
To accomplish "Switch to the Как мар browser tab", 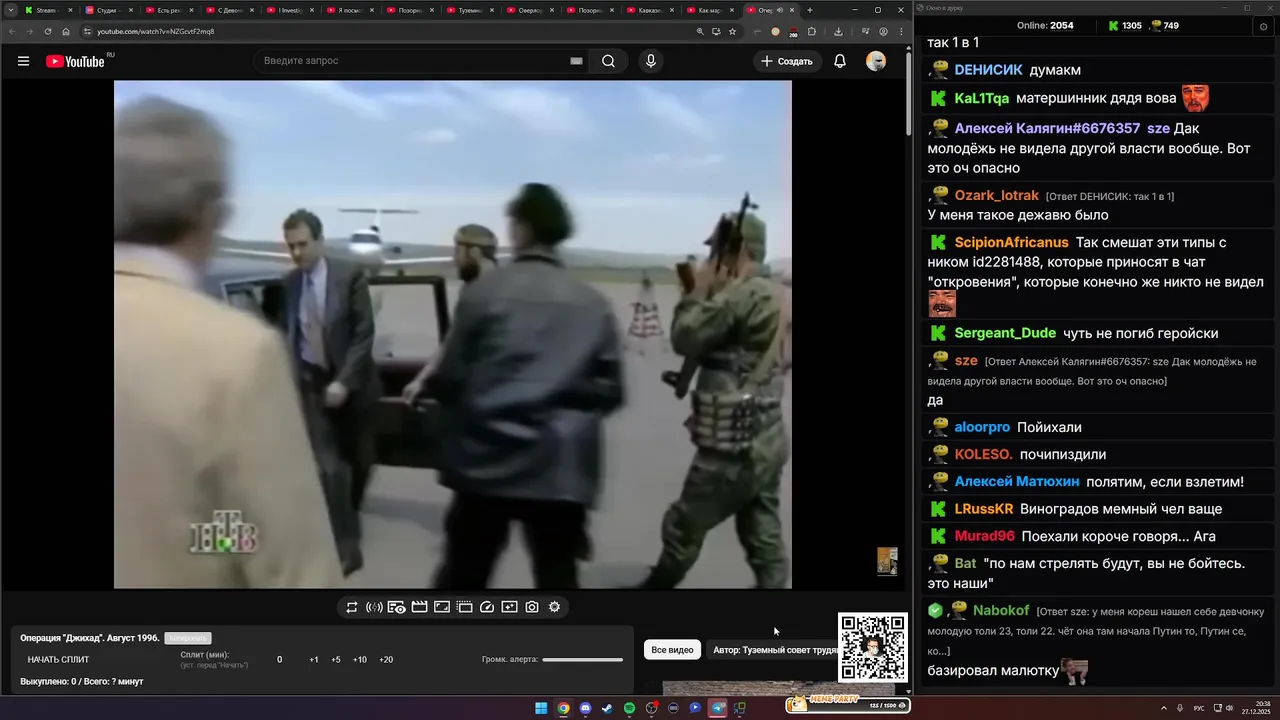I will click(x=710, y=10).
